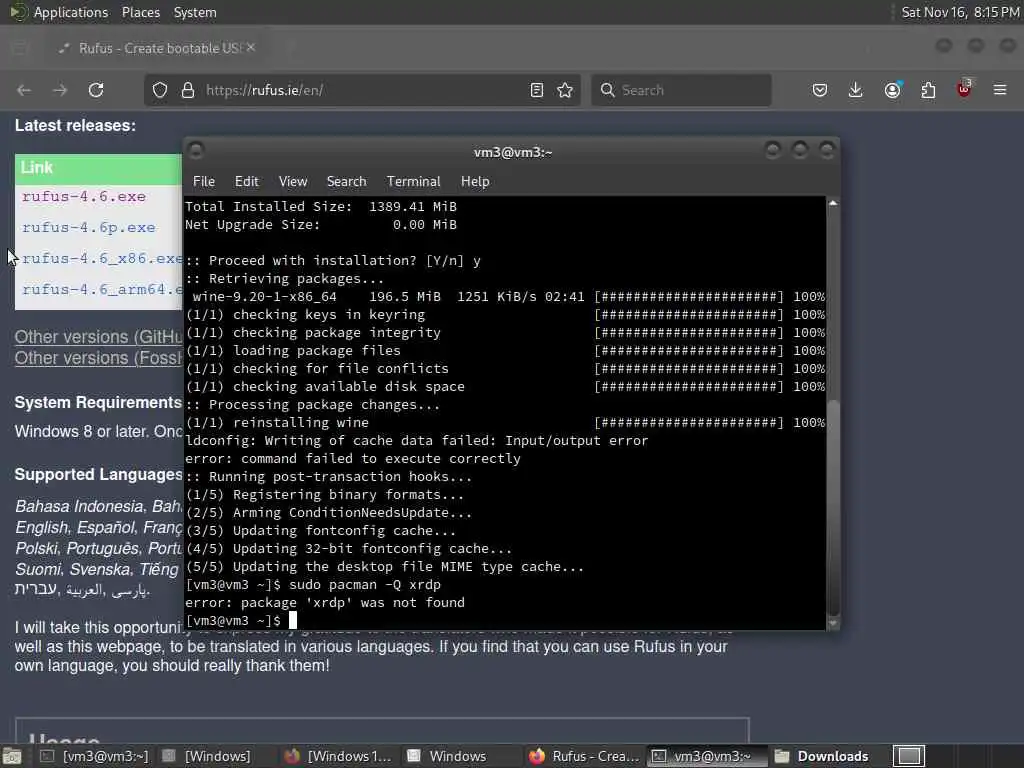The width and height of the screenshot is (1024, 768).
Task: Open the Pocket save icon
Action: click(x=820, y=90)
